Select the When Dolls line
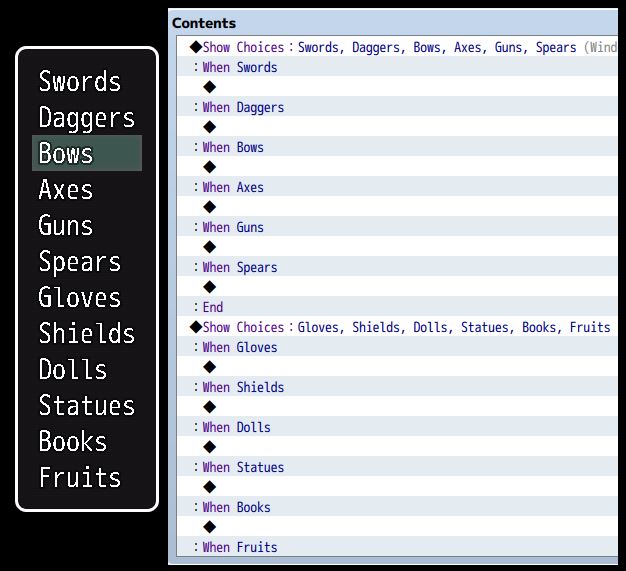 397,426
